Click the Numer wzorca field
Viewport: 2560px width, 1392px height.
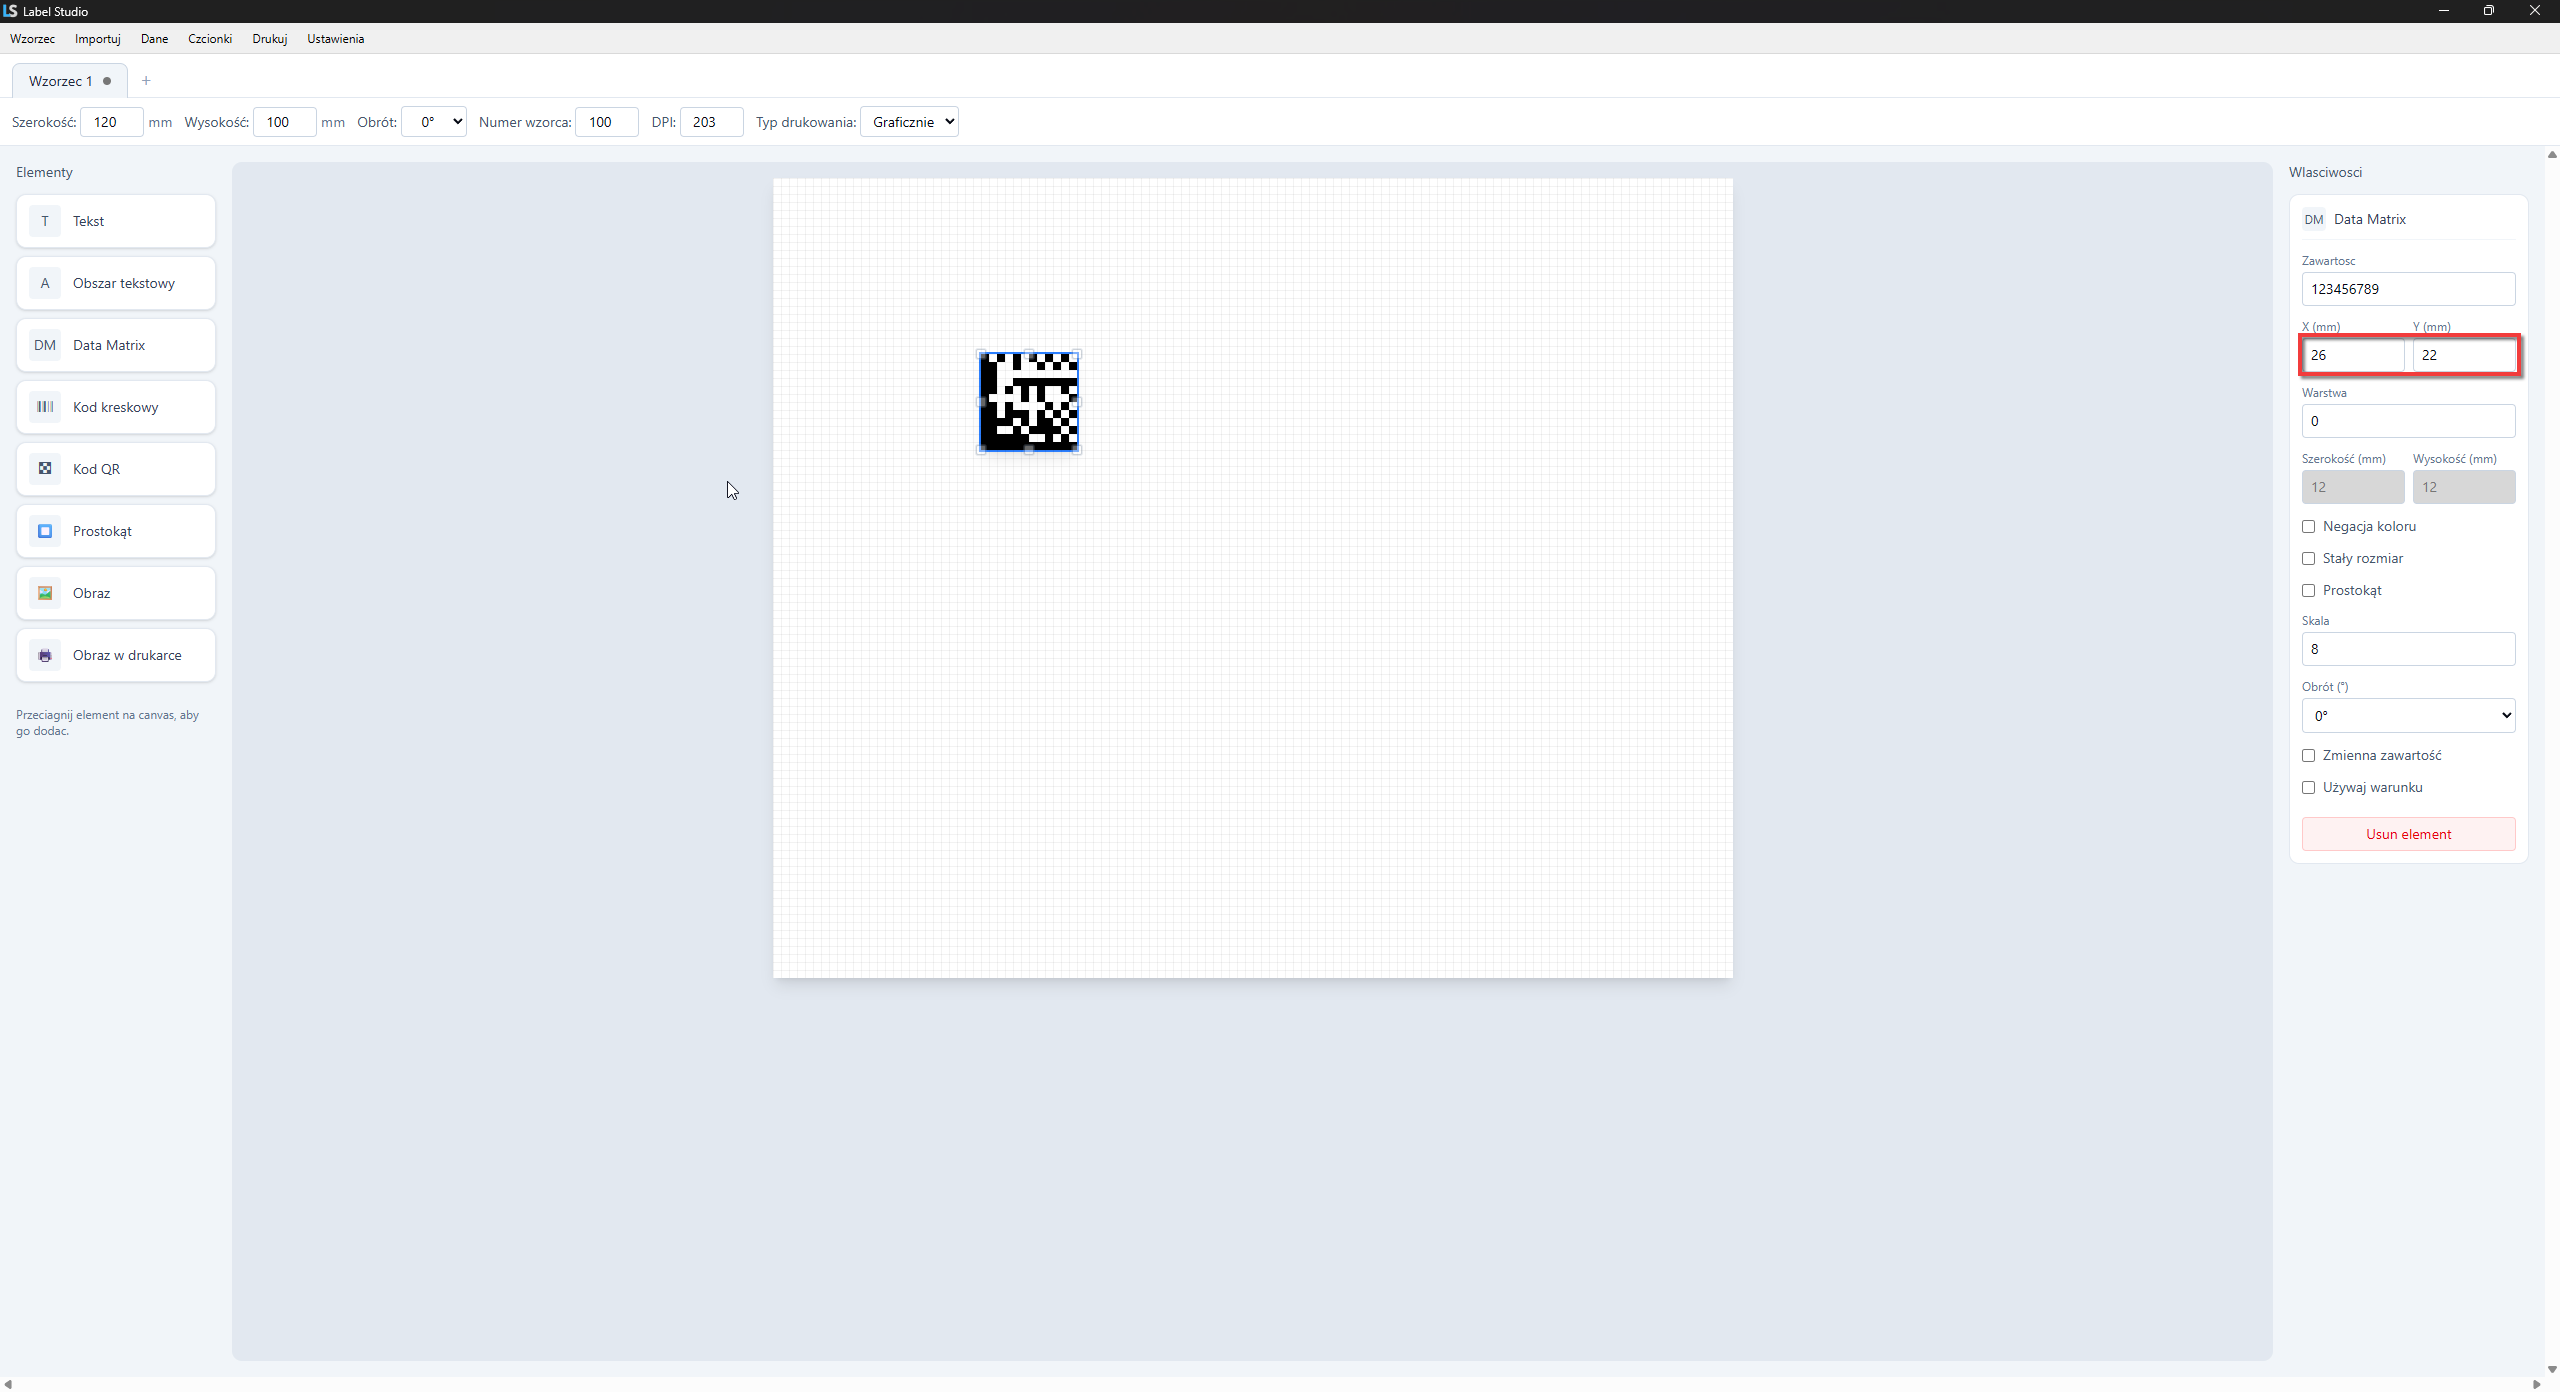[607, 122]
